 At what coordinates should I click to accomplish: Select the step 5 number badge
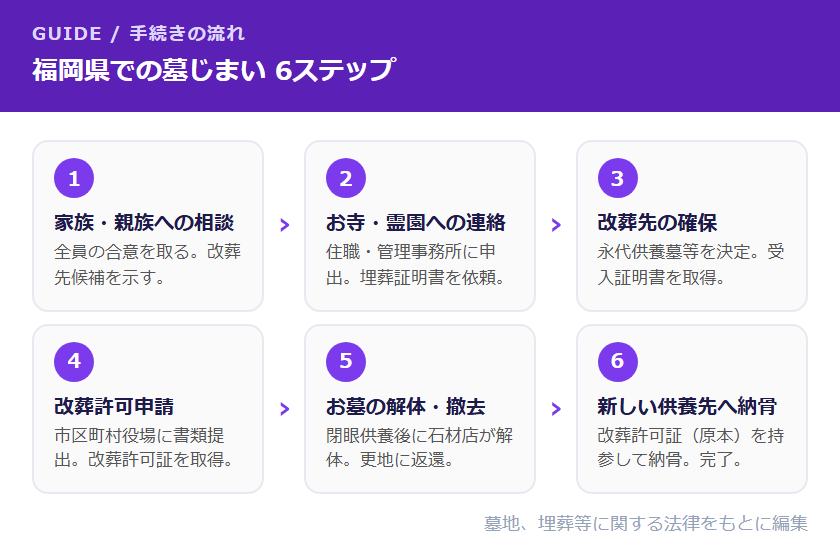(346, 362)
